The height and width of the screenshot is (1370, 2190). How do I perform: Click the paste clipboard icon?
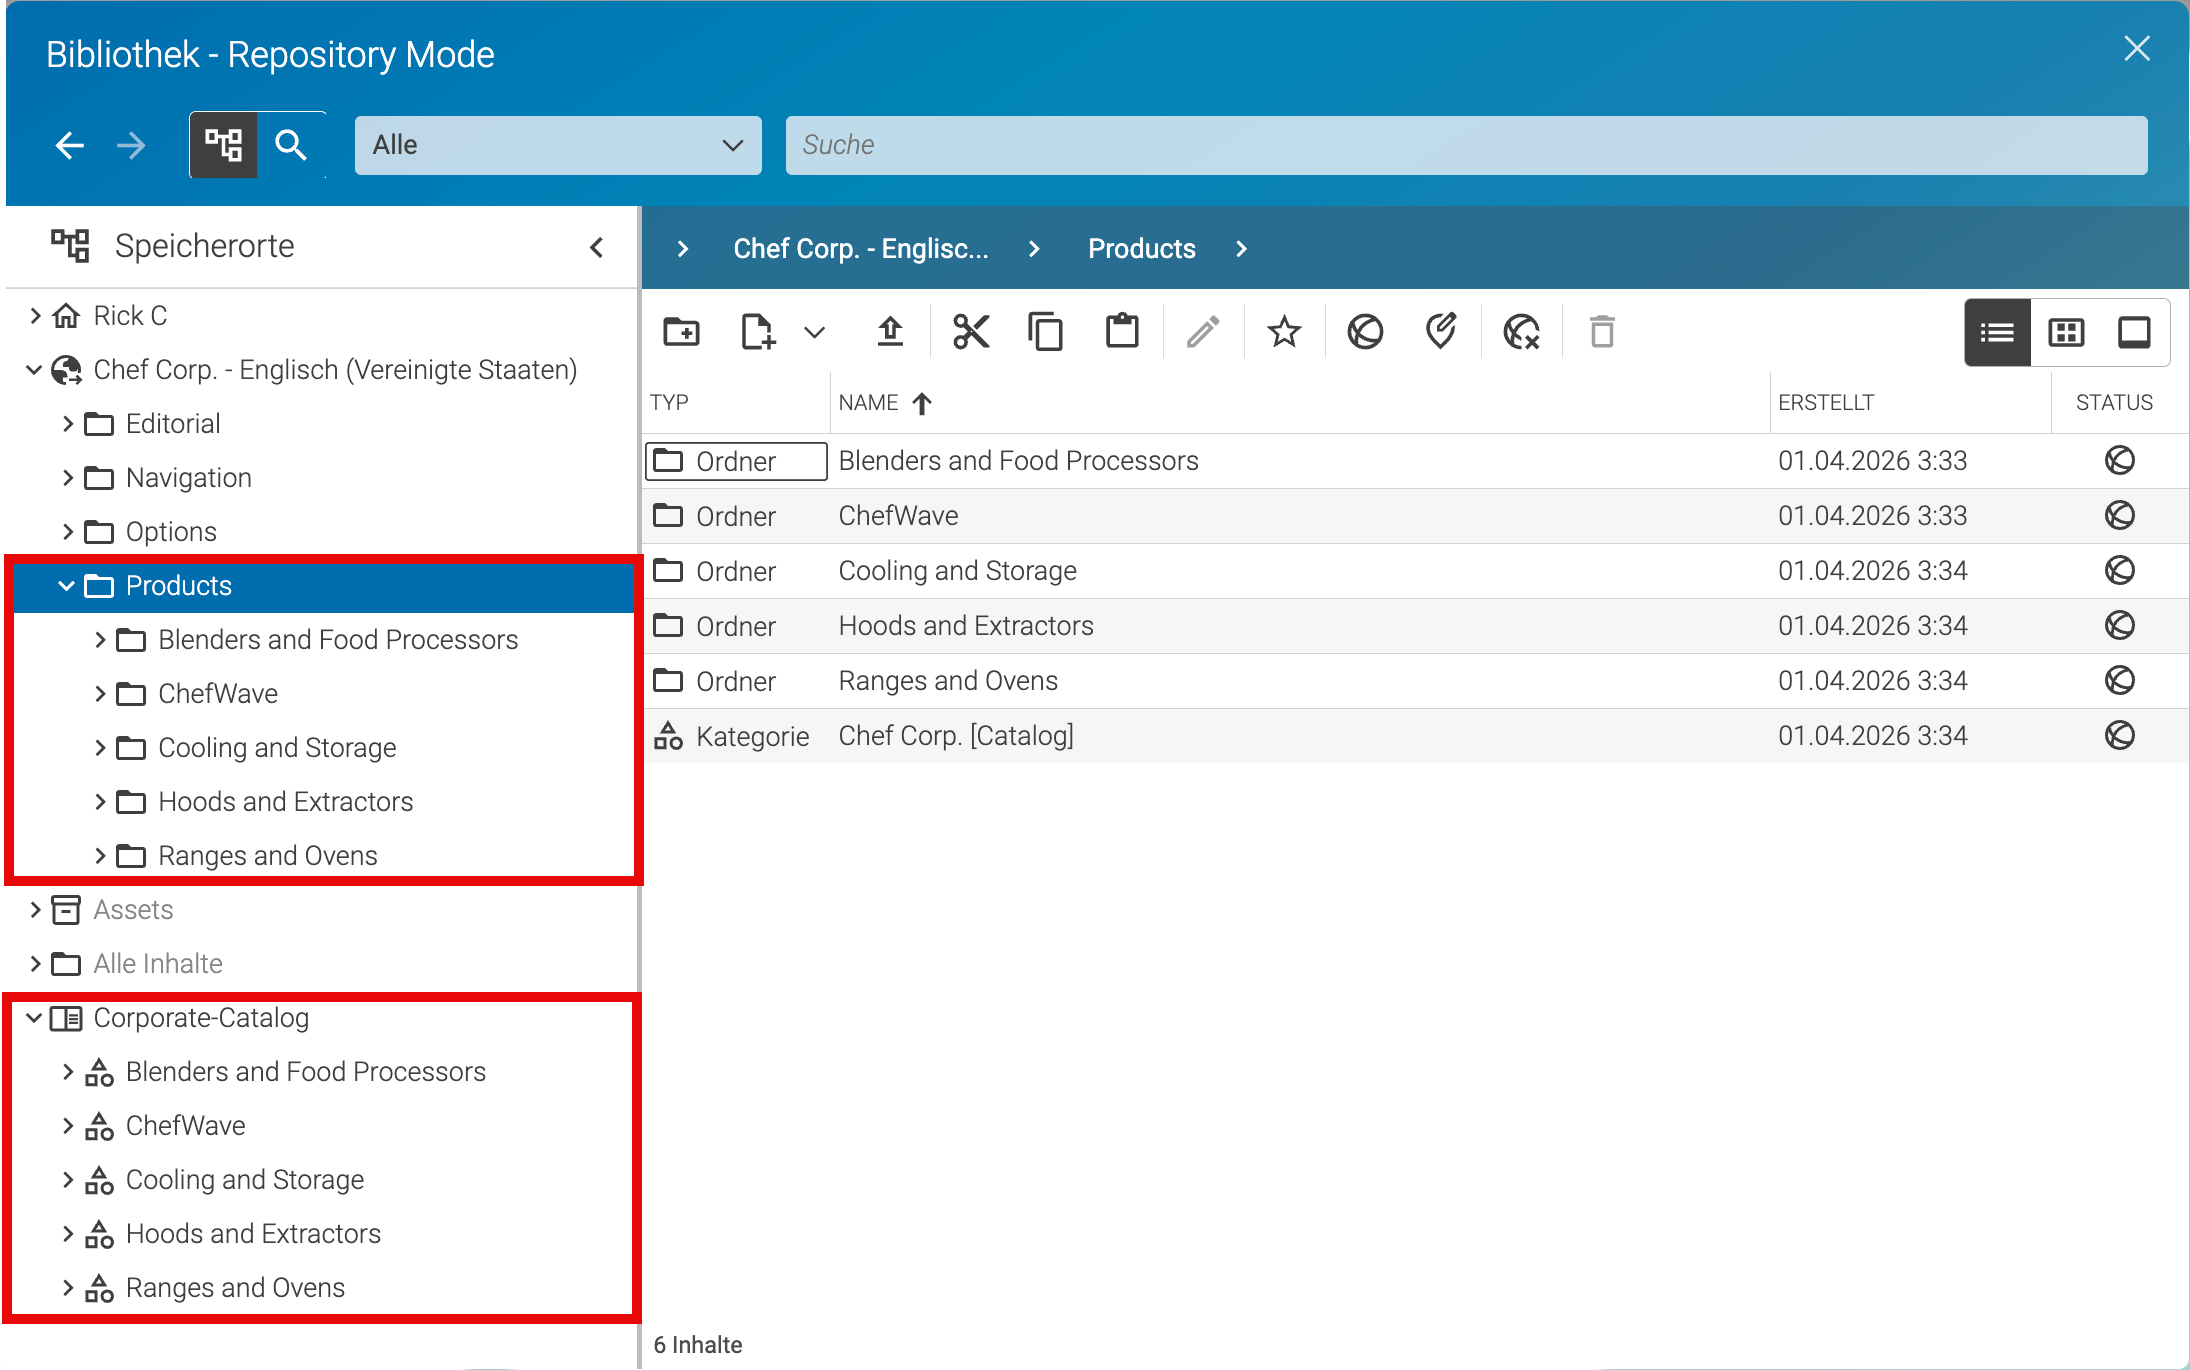click(1122, 332)
